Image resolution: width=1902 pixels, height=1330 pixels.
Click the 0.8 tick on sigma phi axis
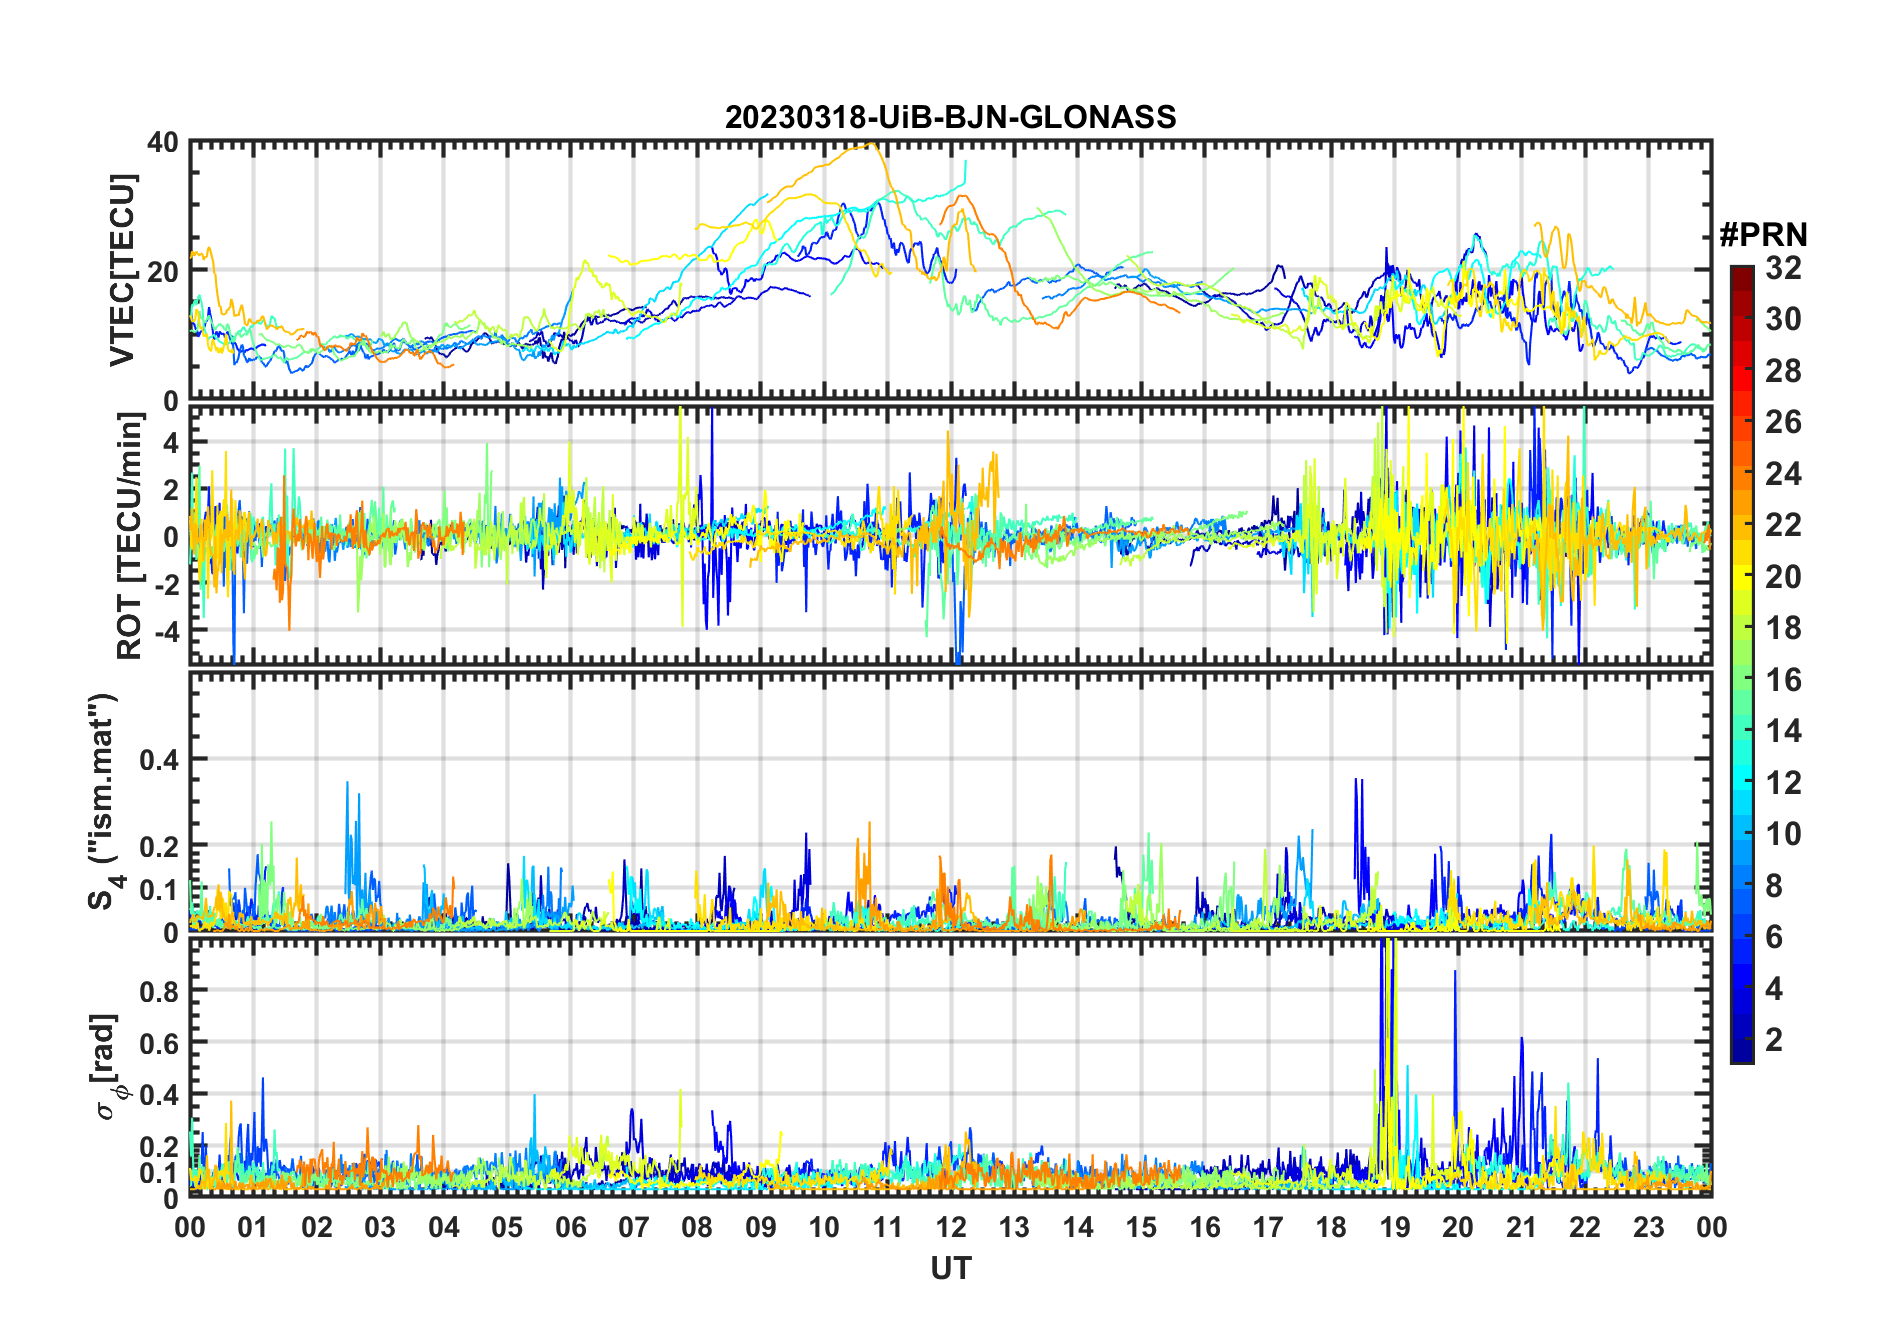(158, 991)
